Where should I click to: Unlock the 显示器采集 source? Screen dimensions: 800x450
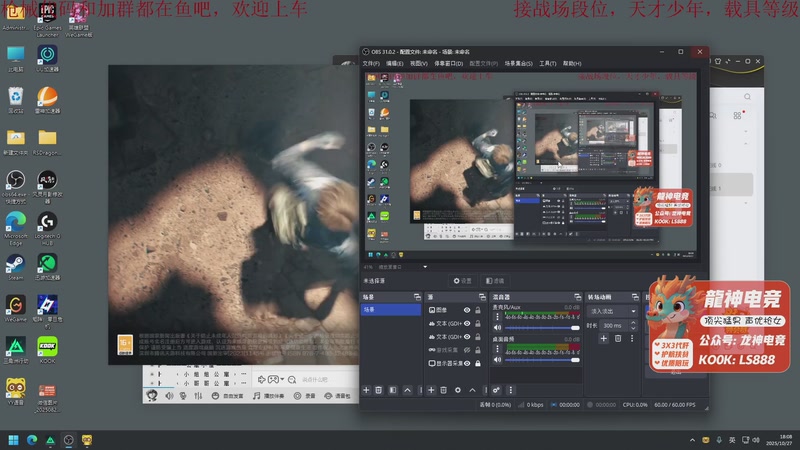(478, 363)
